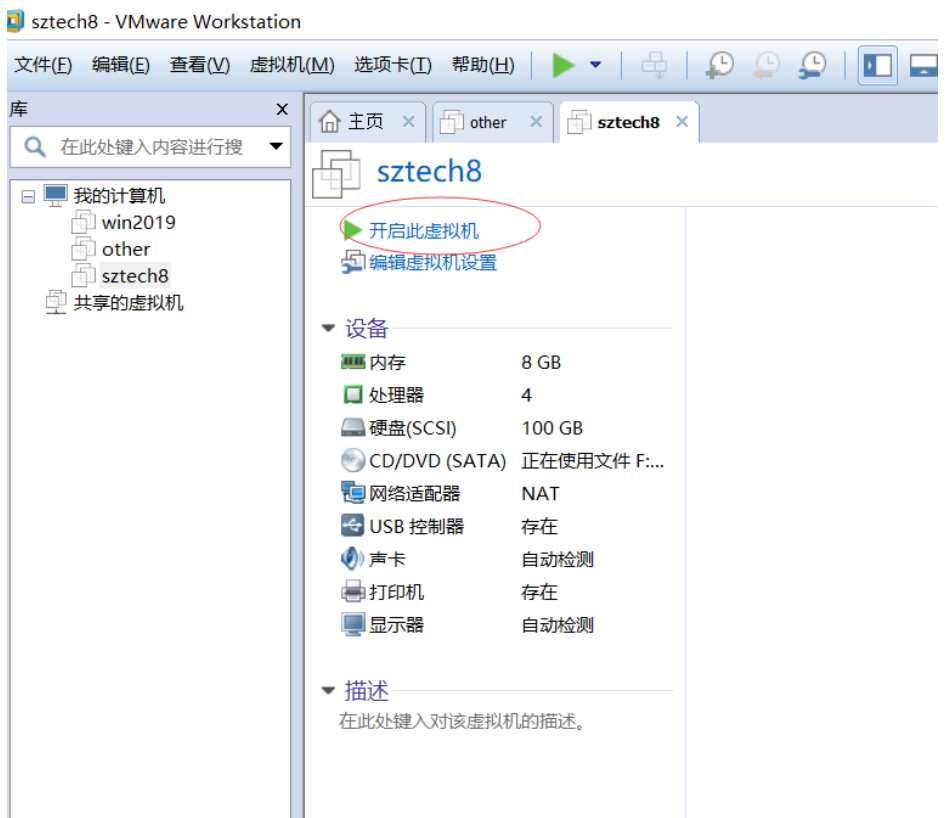Collapse the 描述 description section
This screenshot has width=948, height=818.
click(x=328, y=690)
